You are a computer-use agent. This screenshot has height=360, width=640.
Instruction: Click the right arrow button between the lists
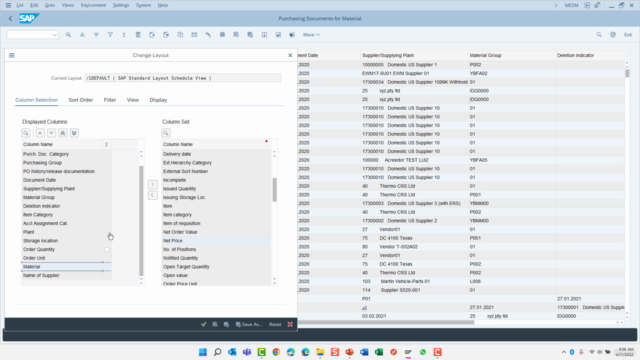[x=153, y=184]
